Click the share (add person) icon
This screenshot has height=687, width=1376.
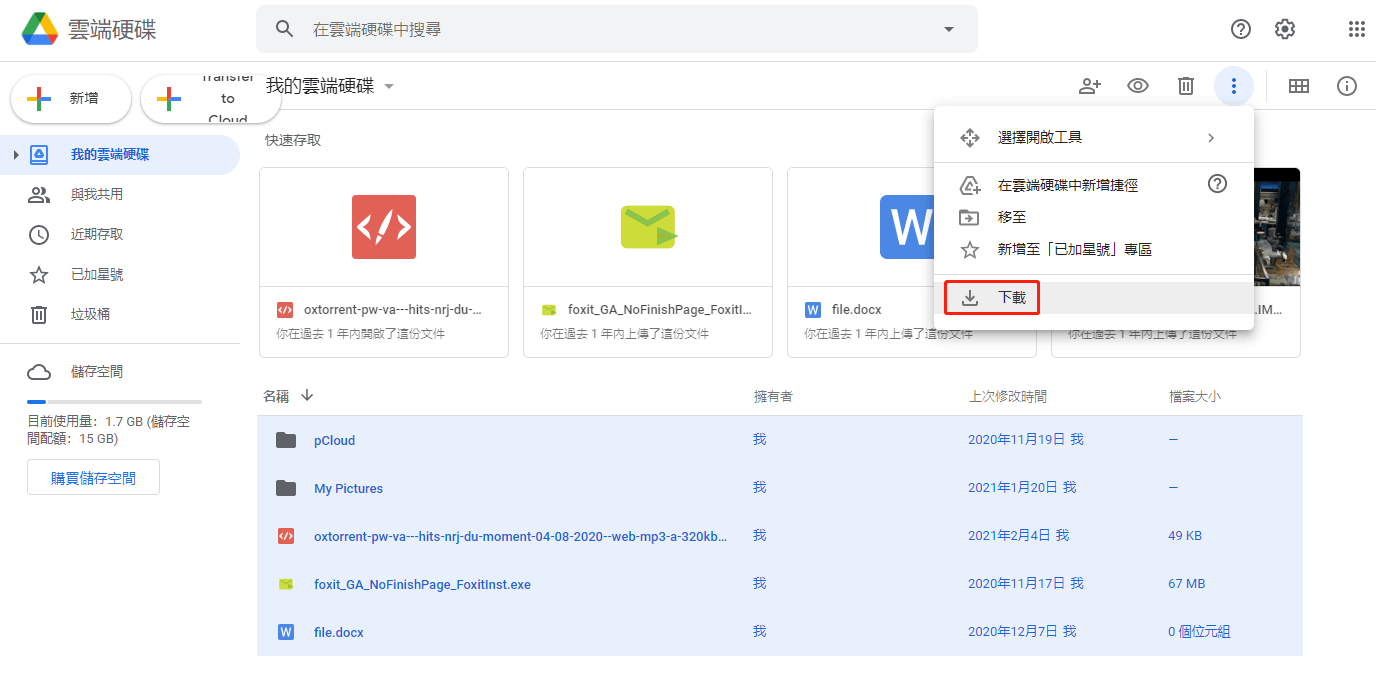click(x=1089, y=86)
